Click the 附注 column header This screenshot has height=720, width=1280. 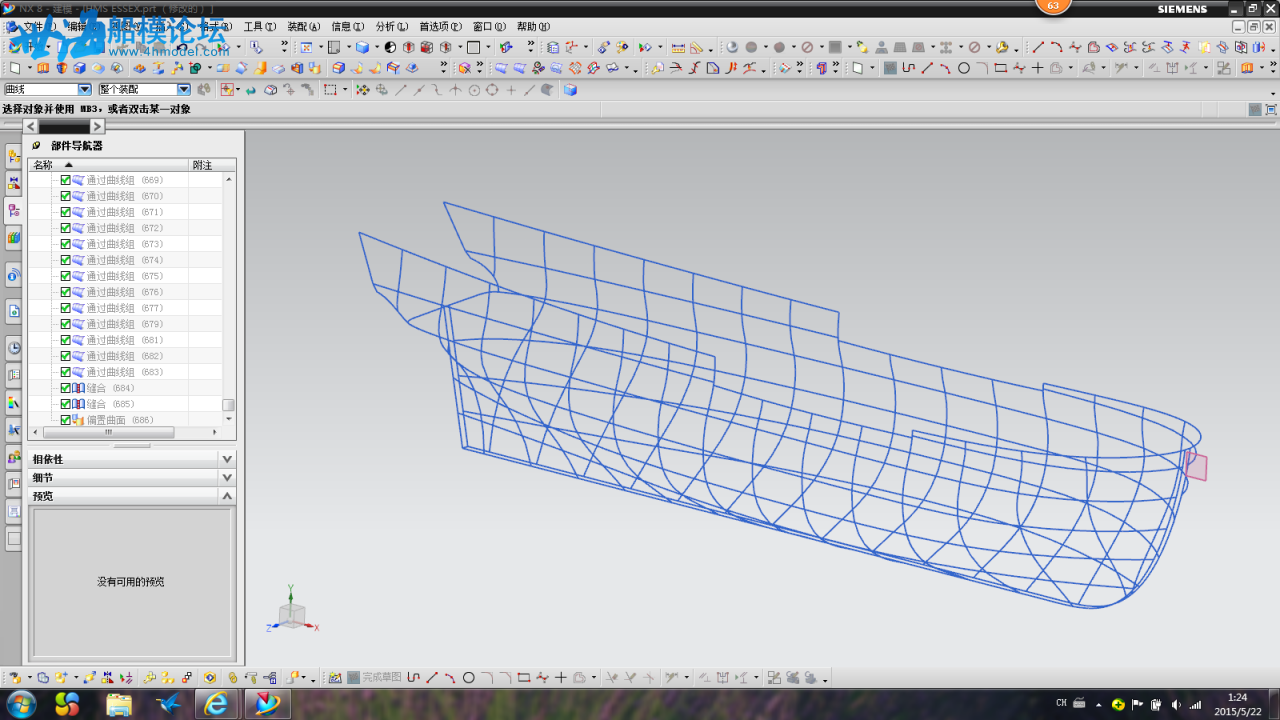[x=213, y=165]
